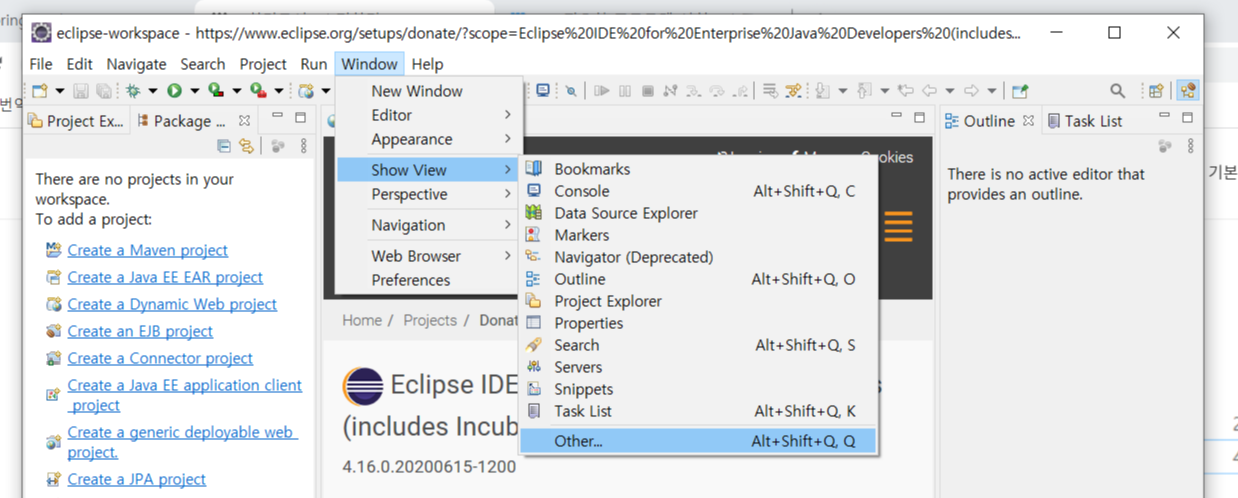Click the Terminate stop toolbar icon
The height and width of the screenshot is (498, 1238).
pos(648,91)
